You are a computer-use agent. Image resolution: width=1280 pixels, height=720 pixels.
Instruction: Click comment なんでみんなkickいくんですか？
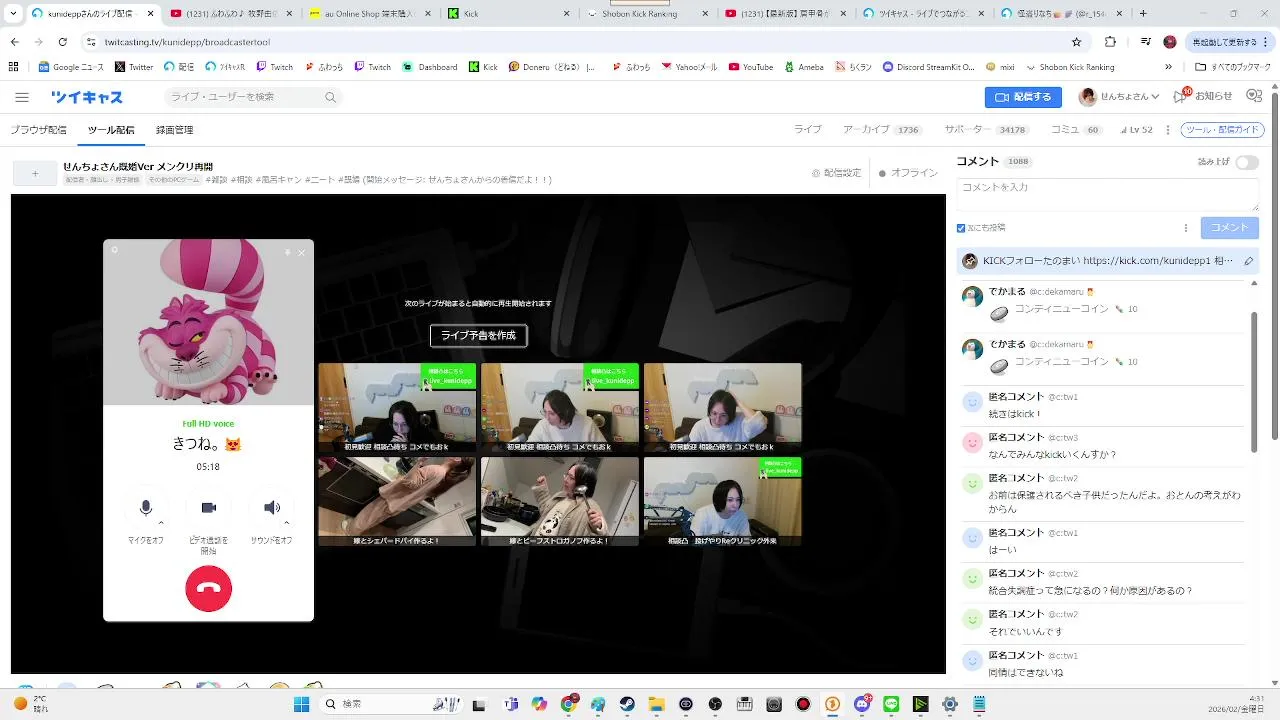[x=1052, y=455]
